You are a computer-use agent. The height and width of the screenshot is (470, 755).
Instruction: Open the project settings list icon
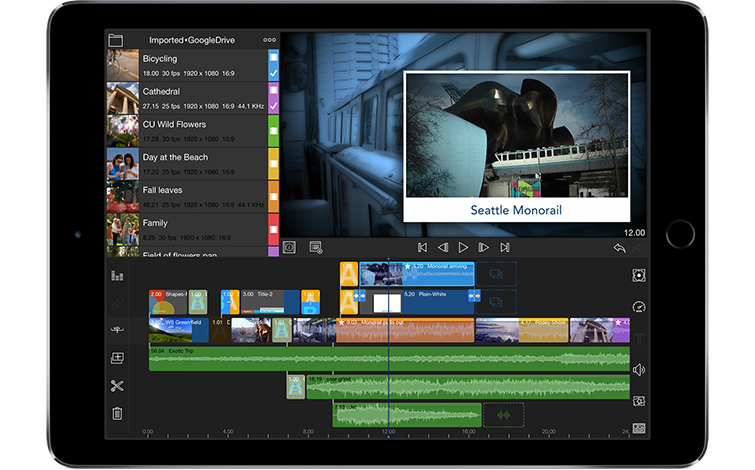point(316,247)
